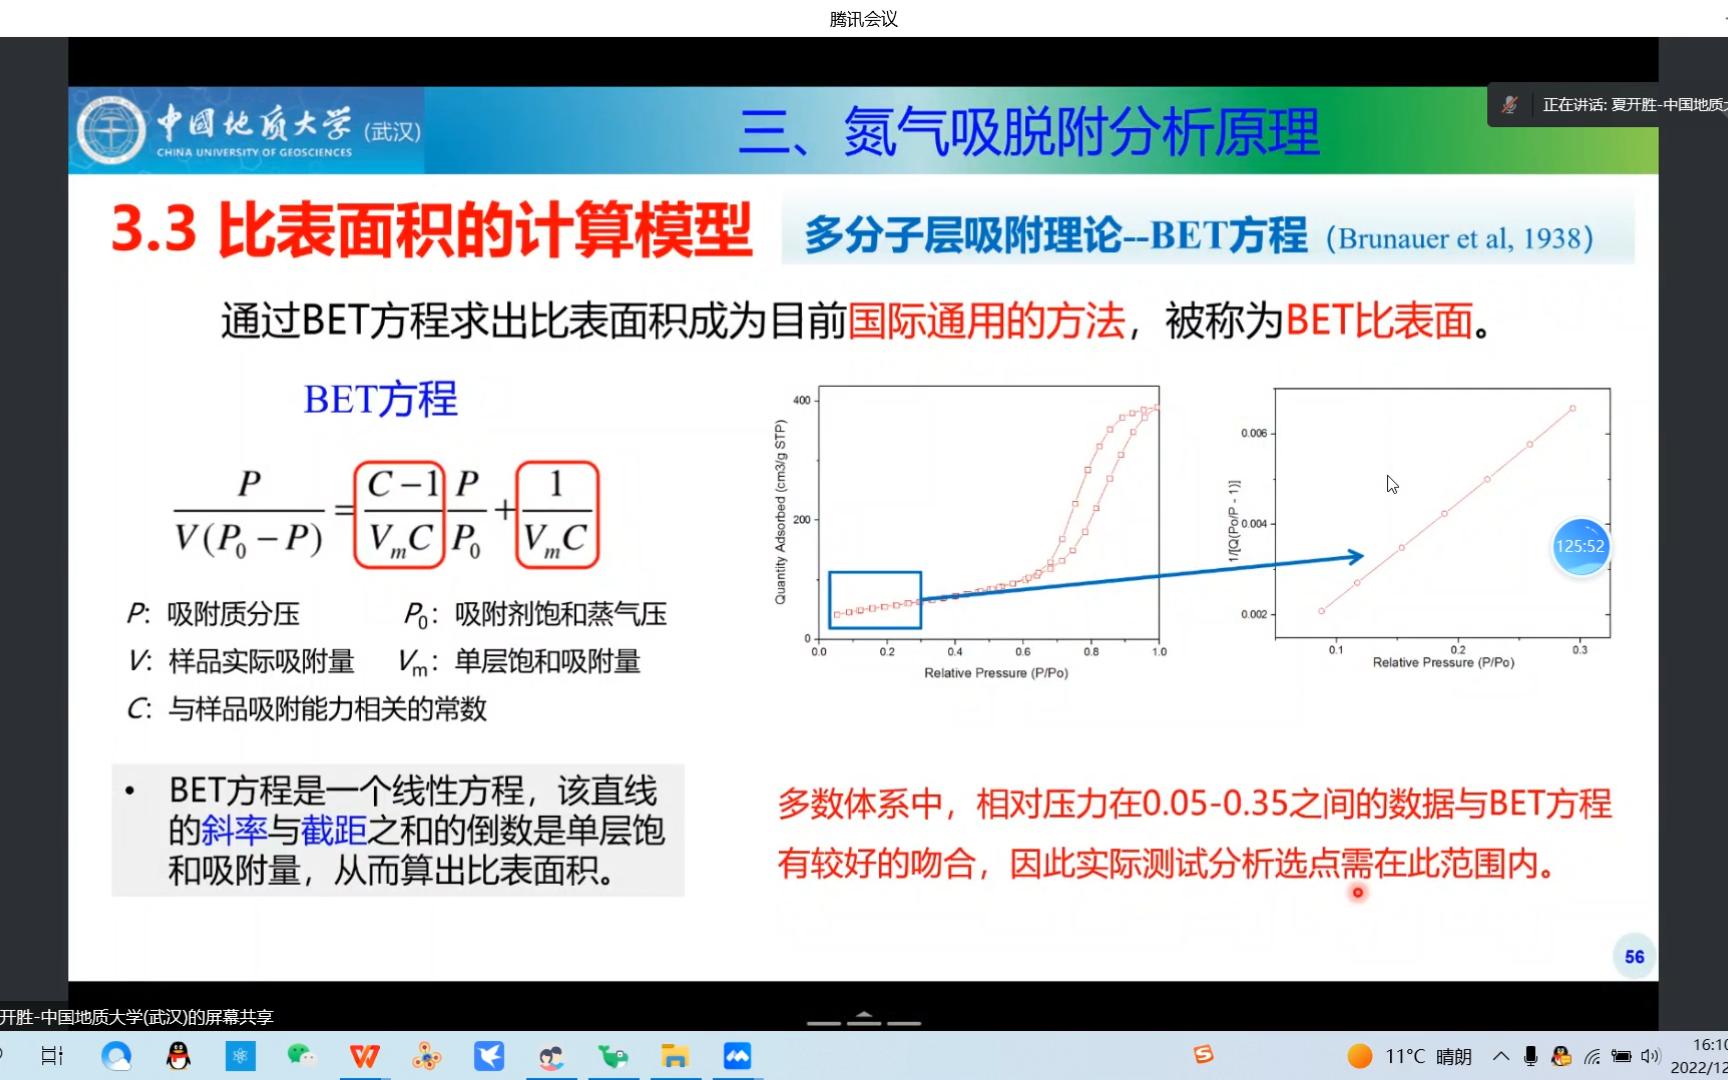Screen dimensions: 1728x1080
Task: Expand hidden icons chevron in system tray
Action: tap(1500, 1057)
